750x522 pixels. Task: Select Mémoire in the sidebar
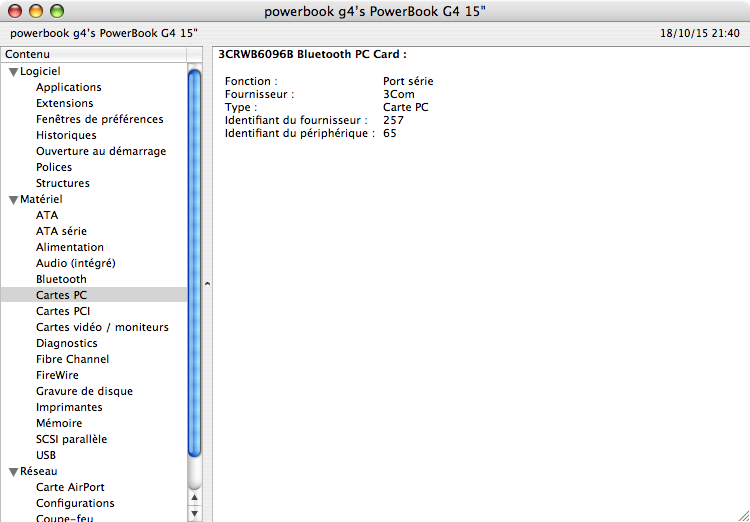[59, 423]
